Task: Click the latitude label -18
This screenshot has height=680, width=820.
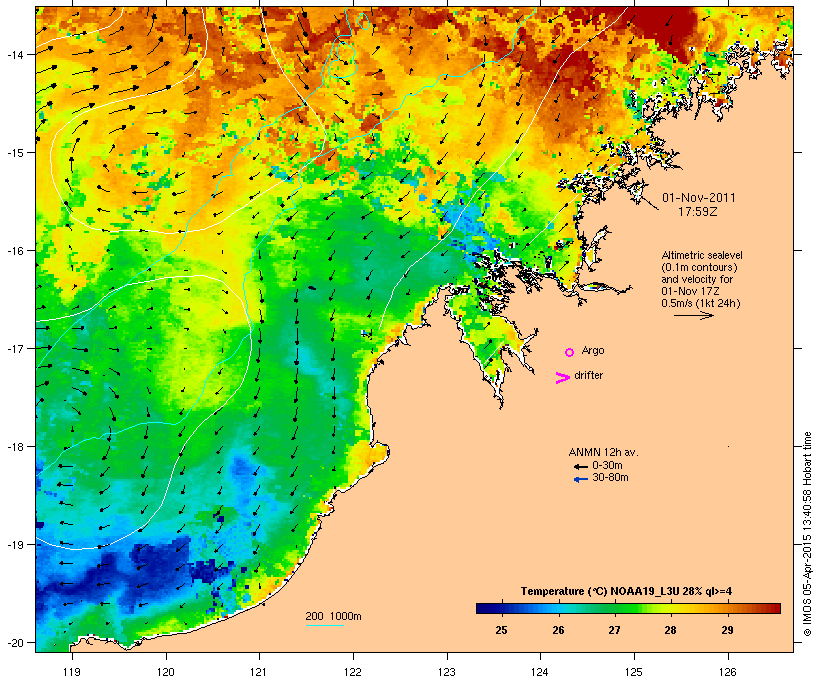Action: [x=14, y=447]
